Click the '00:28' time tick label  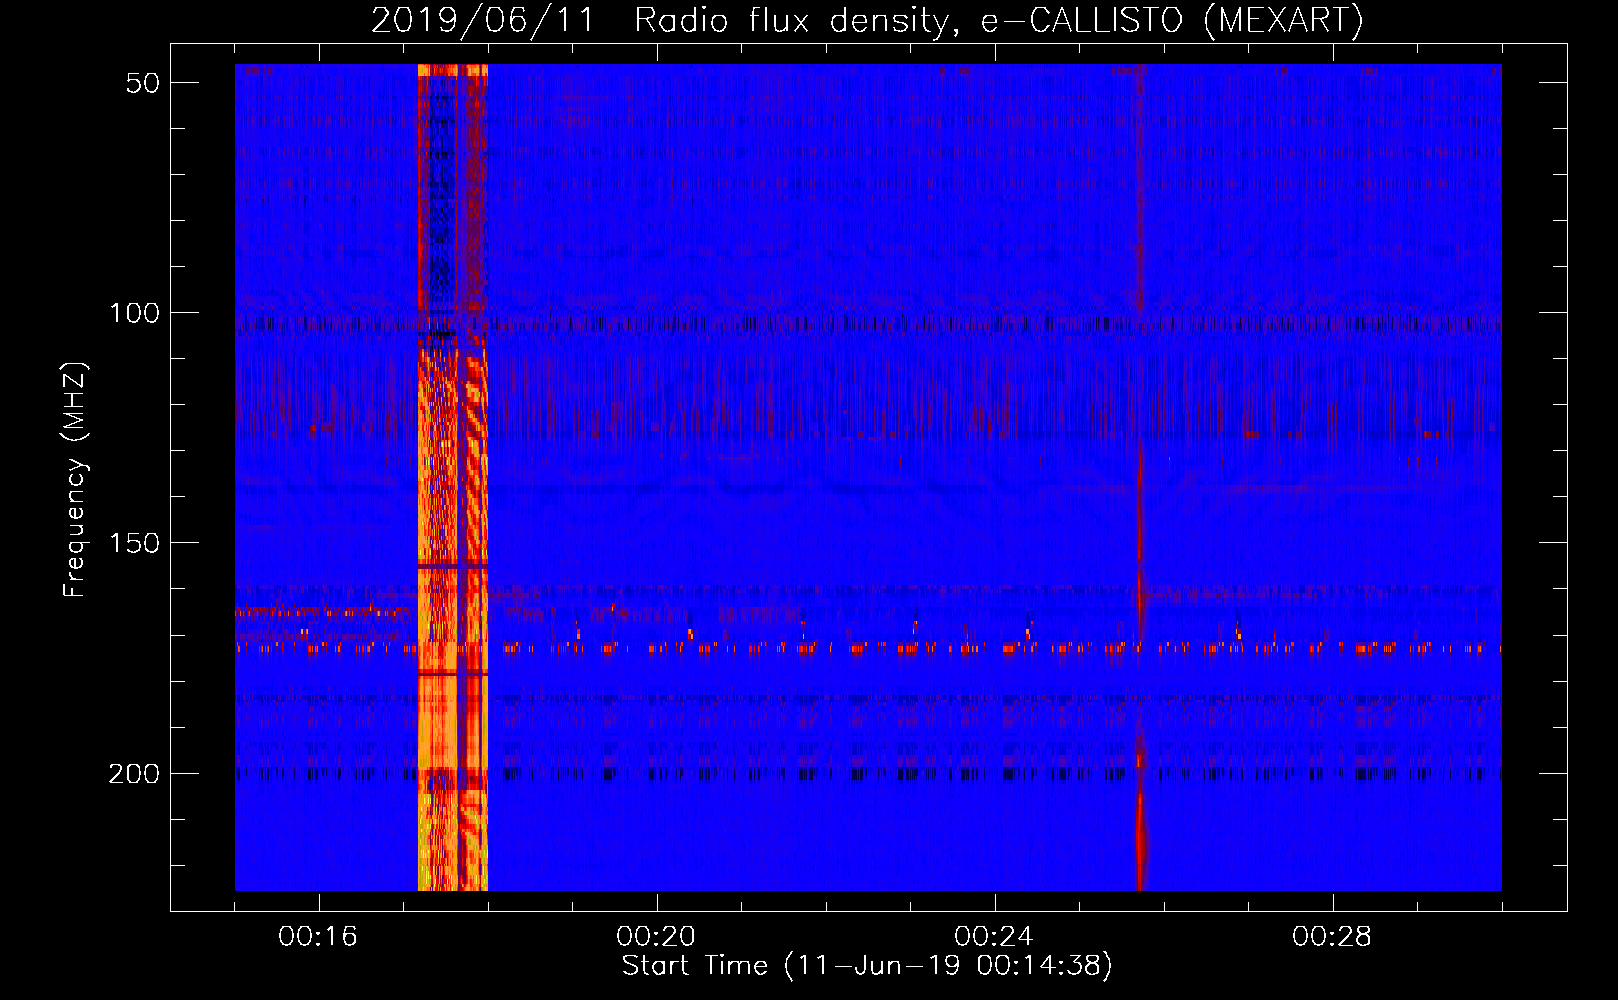point(1332,937)
